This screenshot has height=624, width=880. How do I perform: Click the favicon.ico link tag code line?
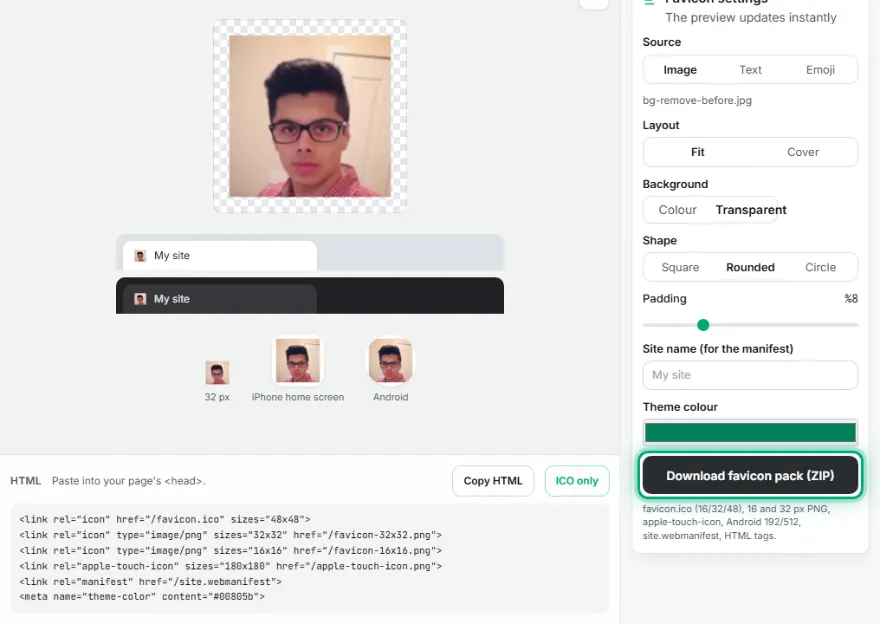pyautogui.click(x=164, y=520)
